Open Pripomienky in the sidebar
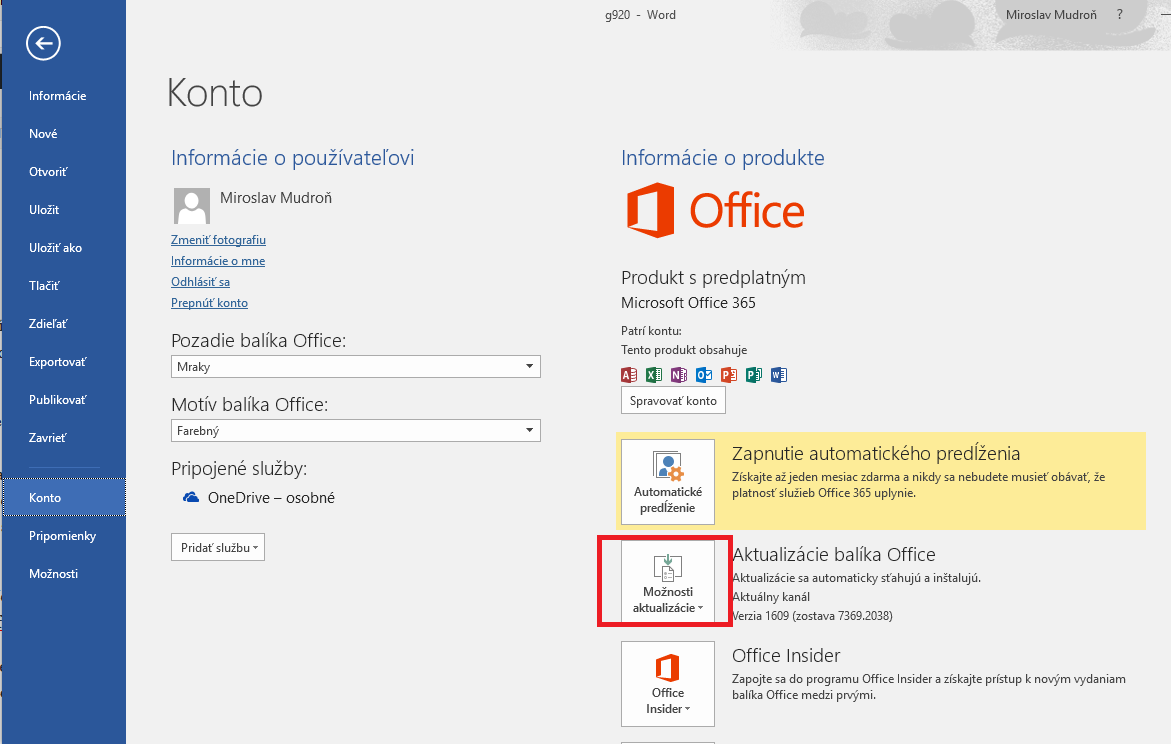This screenshot has width=1171, height=744. [x=63, y=536]
